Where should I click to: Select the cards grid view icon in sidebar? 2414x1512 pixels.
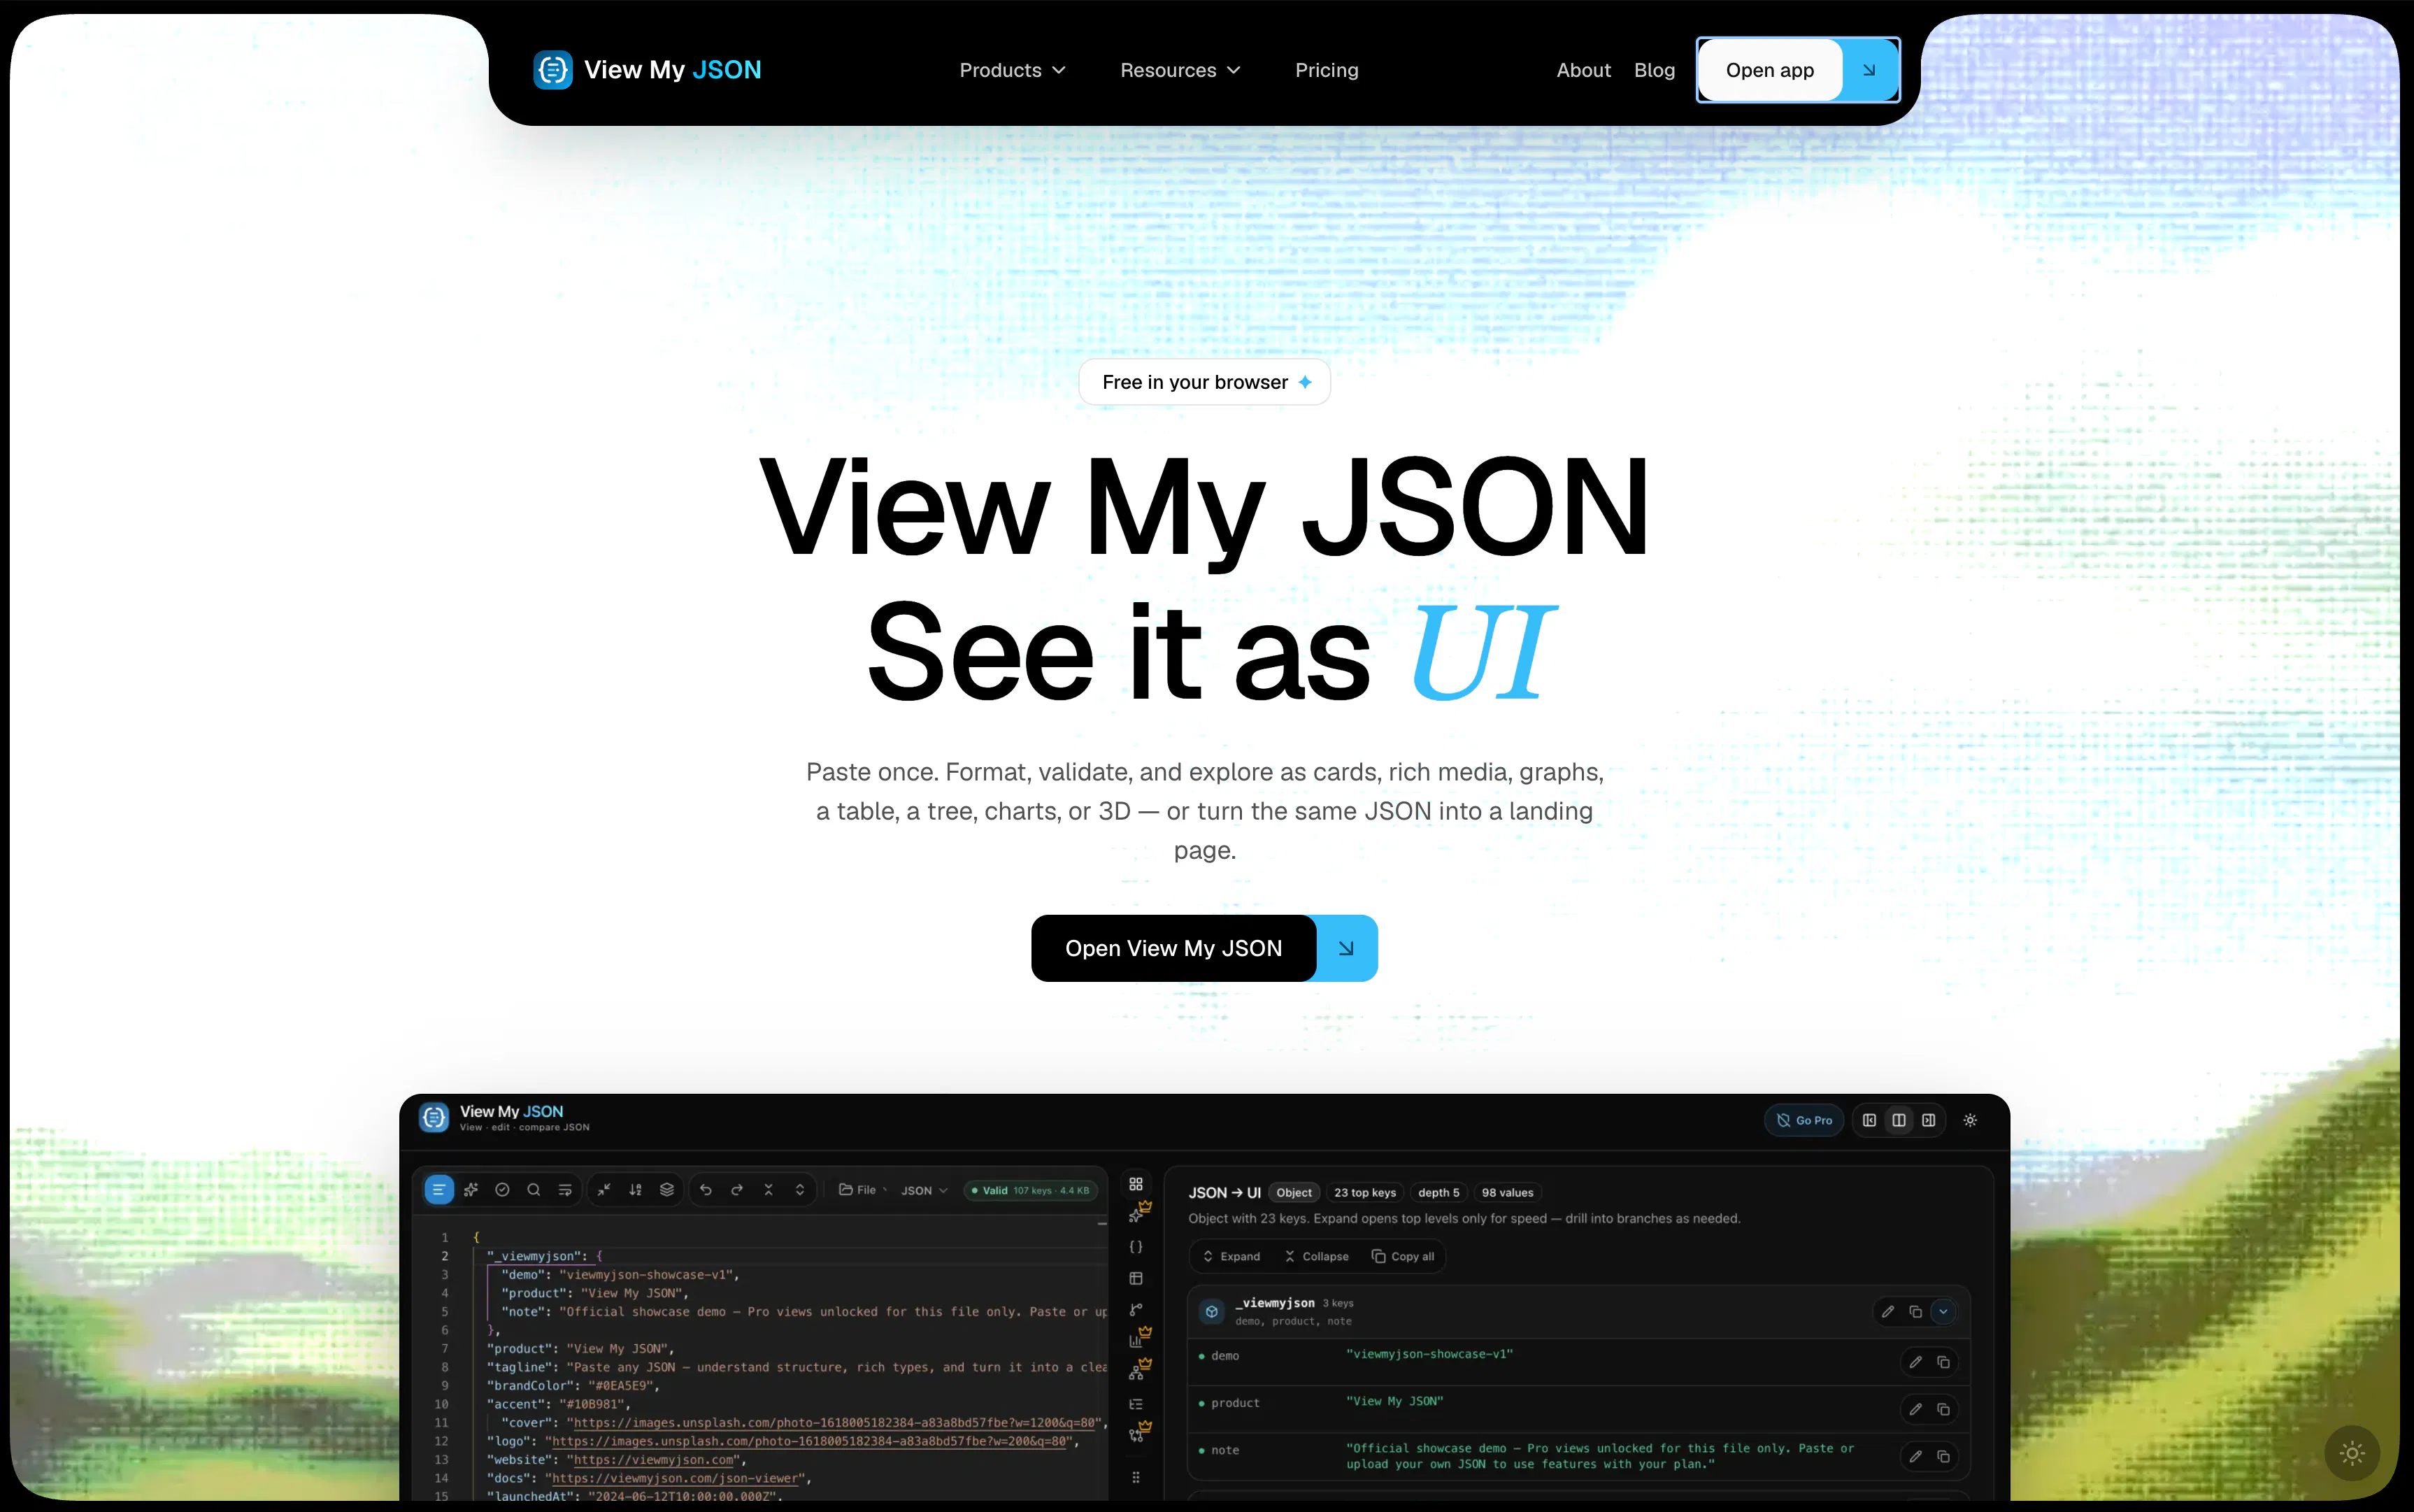point(1136,1184)
